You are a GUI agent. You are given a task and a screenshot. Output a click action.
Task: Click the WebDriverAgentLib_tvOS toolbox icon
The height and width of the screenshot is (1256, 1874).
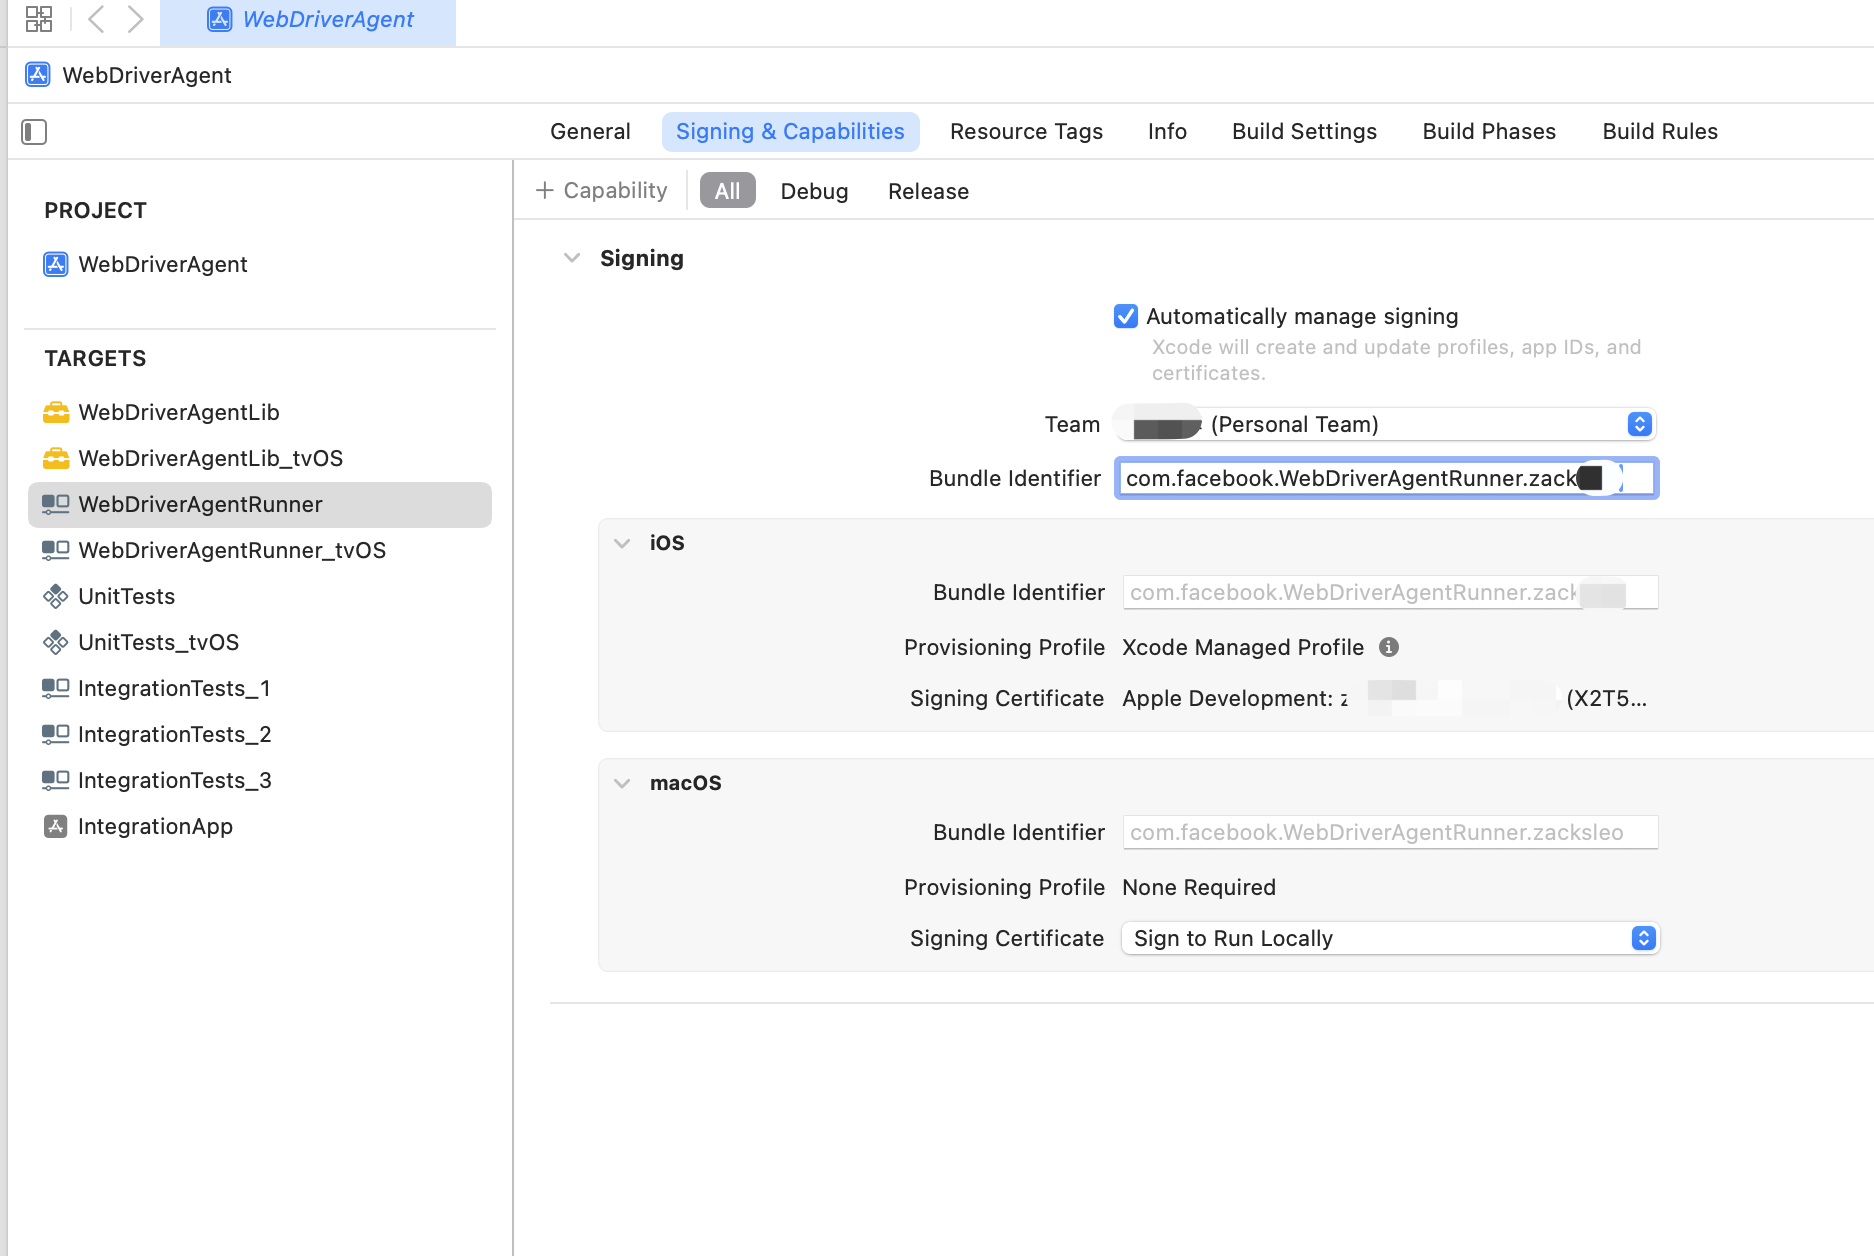pyautogui.click(x=56, y=458)
